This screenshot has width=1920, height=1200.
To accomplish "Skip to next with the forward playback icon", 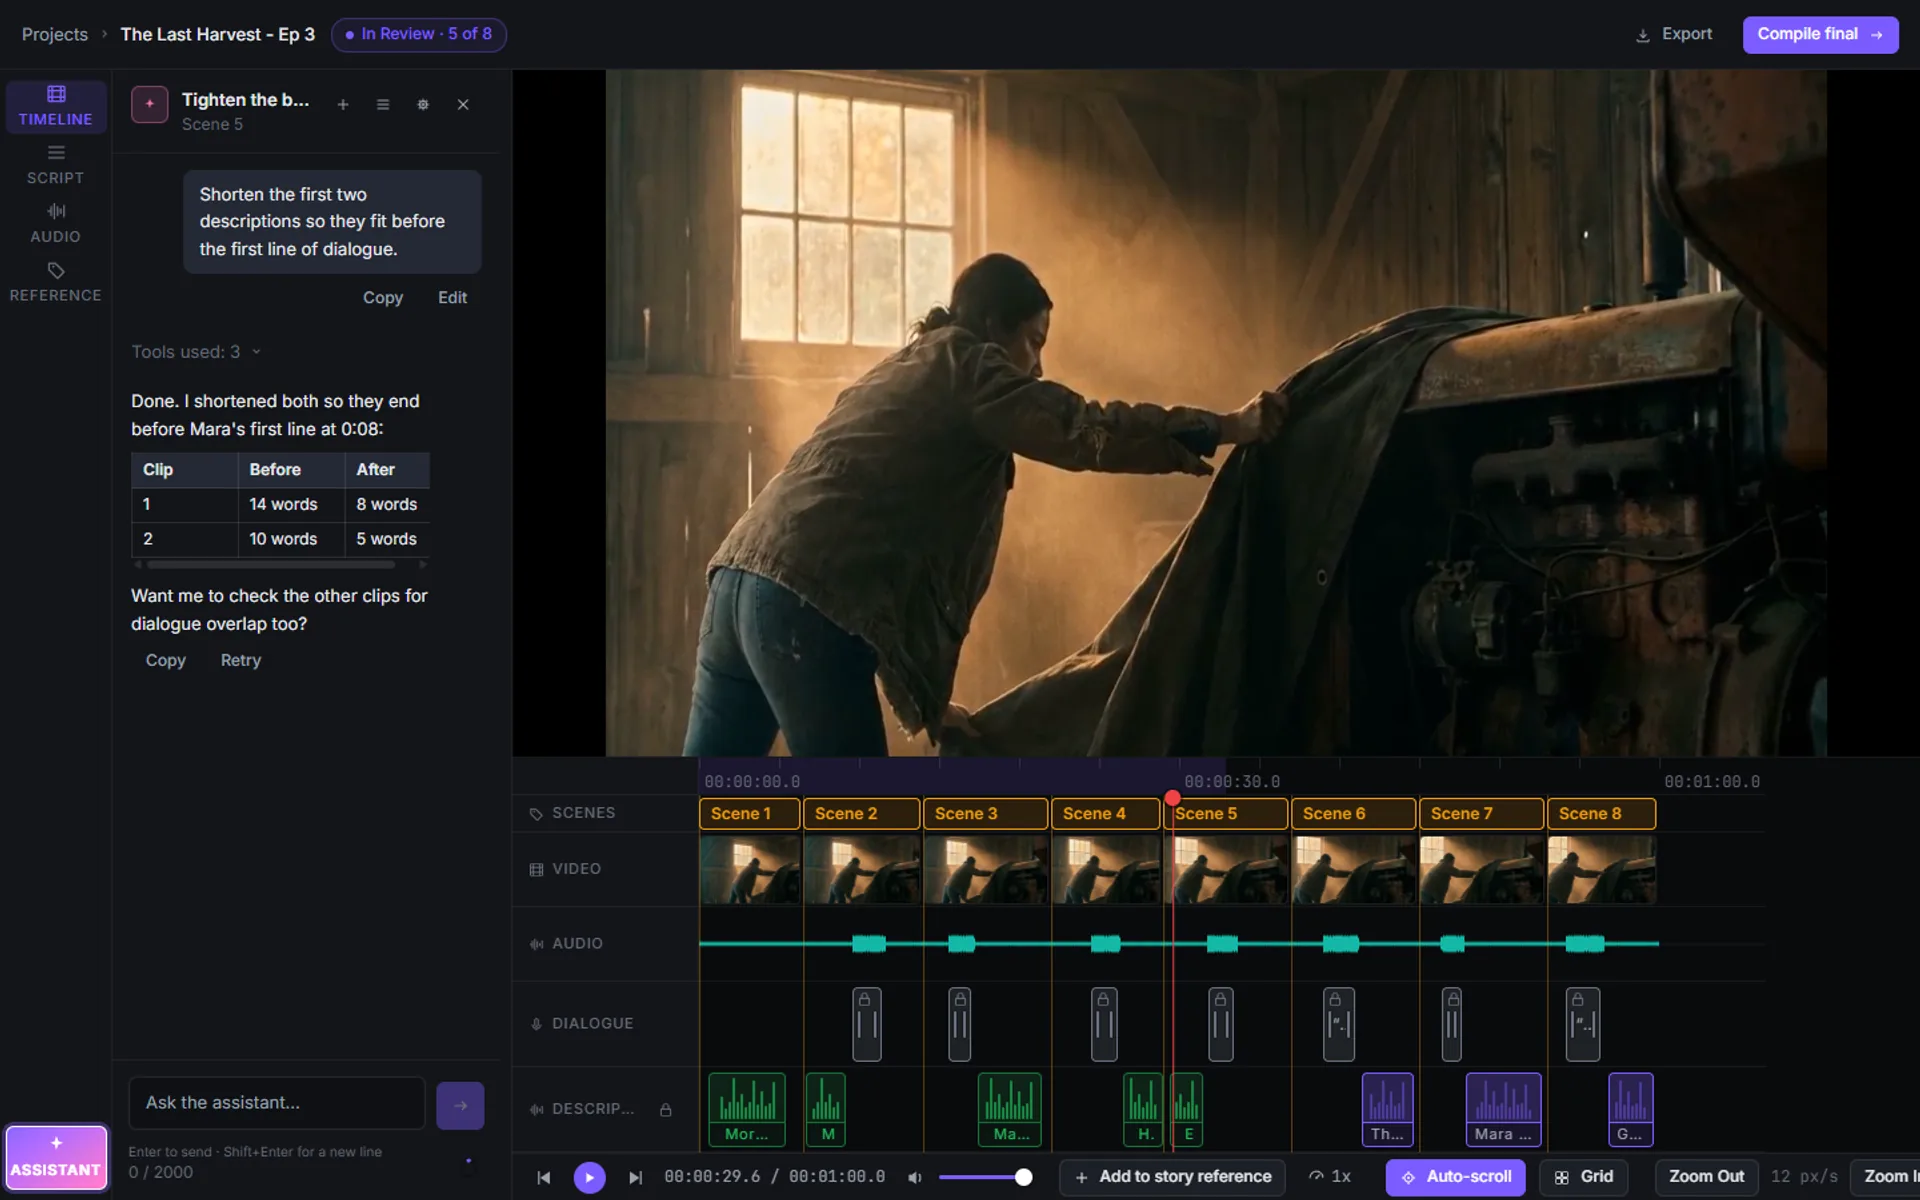I will point(635,1177).
